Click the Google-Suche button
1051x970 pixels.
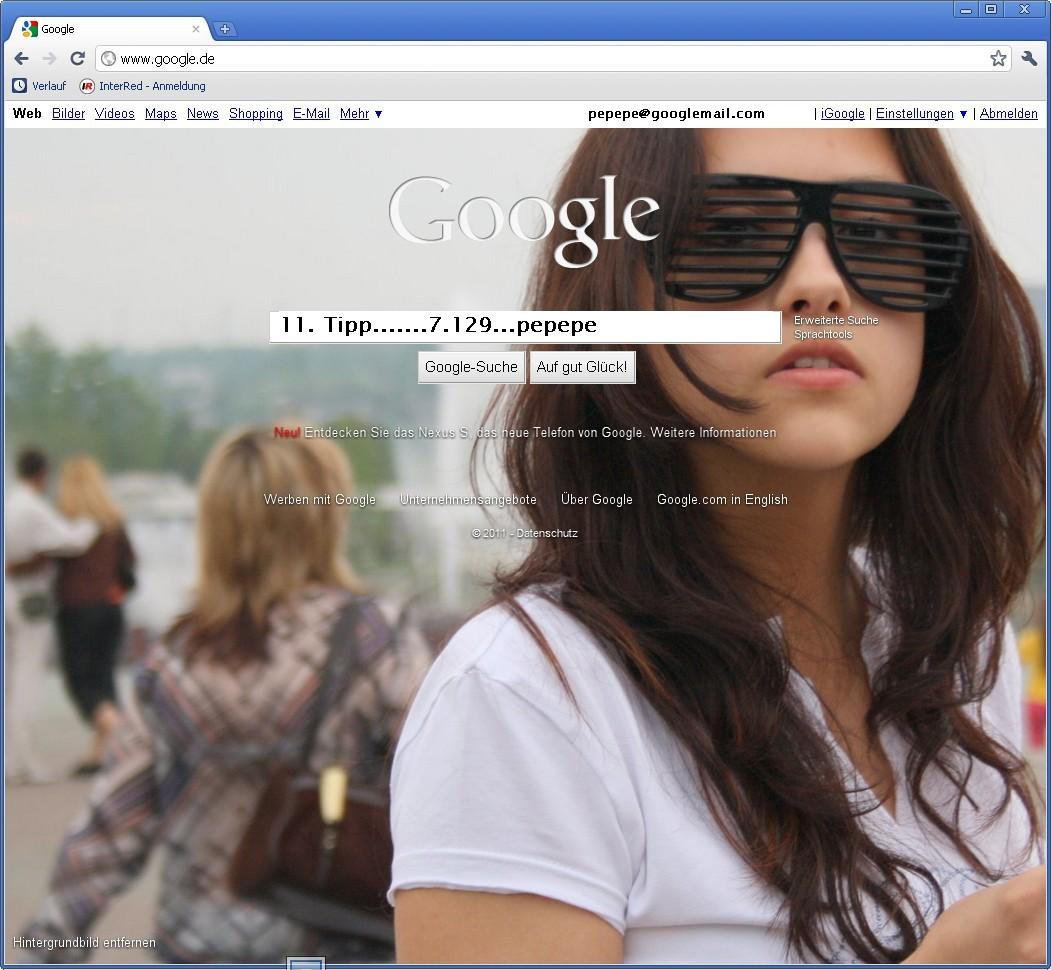(471, 367)
